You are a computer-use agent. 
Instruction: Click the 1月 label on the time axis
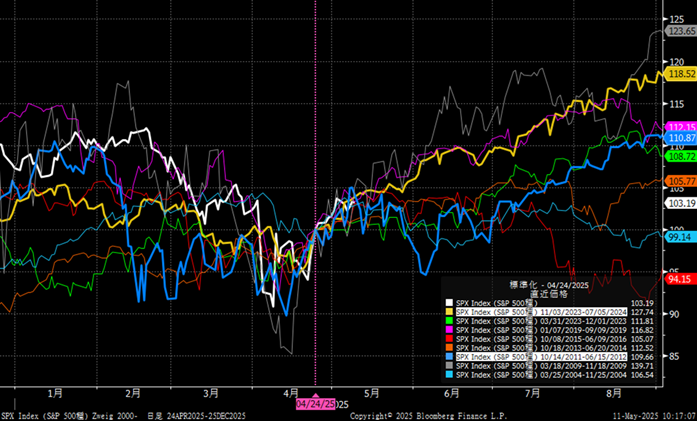pos(55,393)
